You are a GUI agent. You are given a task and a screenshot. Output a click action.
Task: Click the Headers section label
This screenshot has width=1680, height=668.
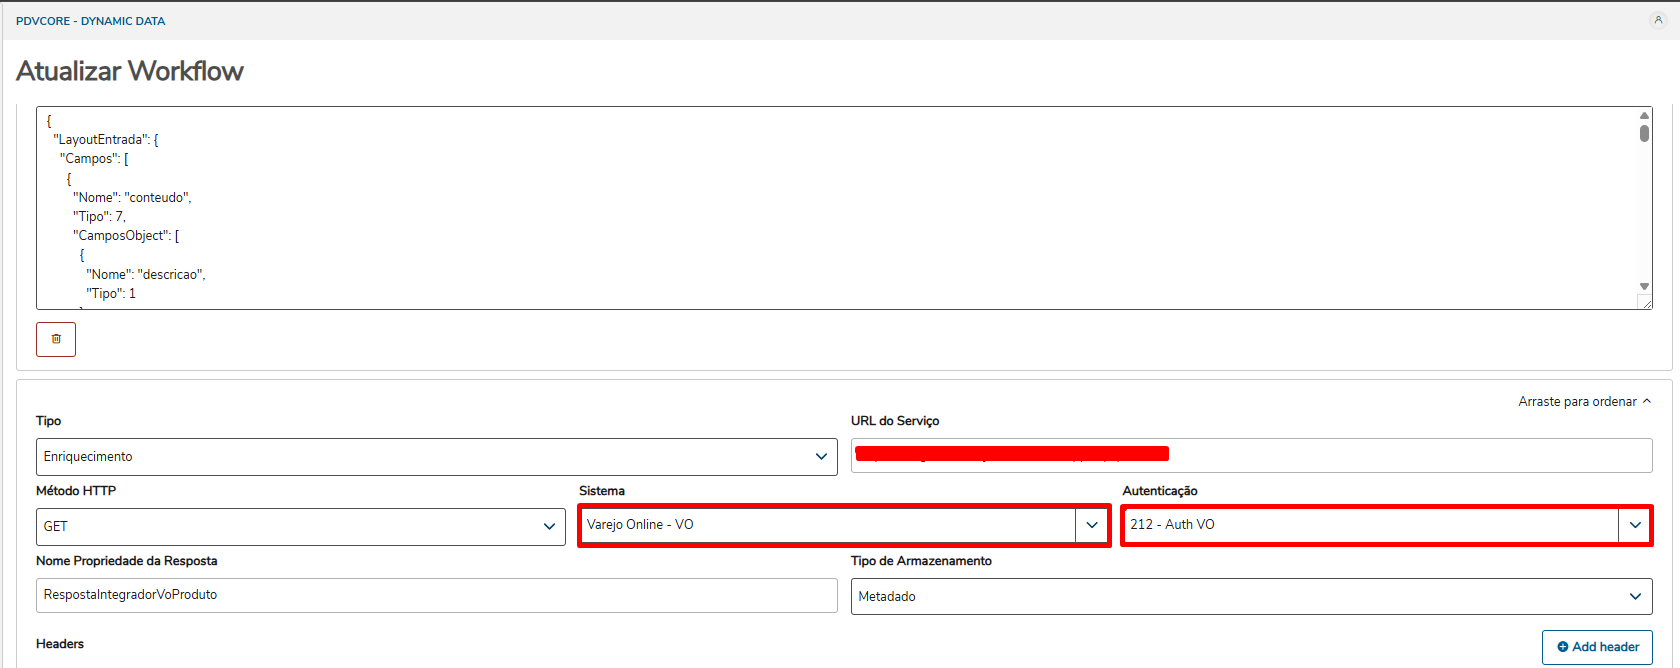pyautogui.click(x=60, y=644)
